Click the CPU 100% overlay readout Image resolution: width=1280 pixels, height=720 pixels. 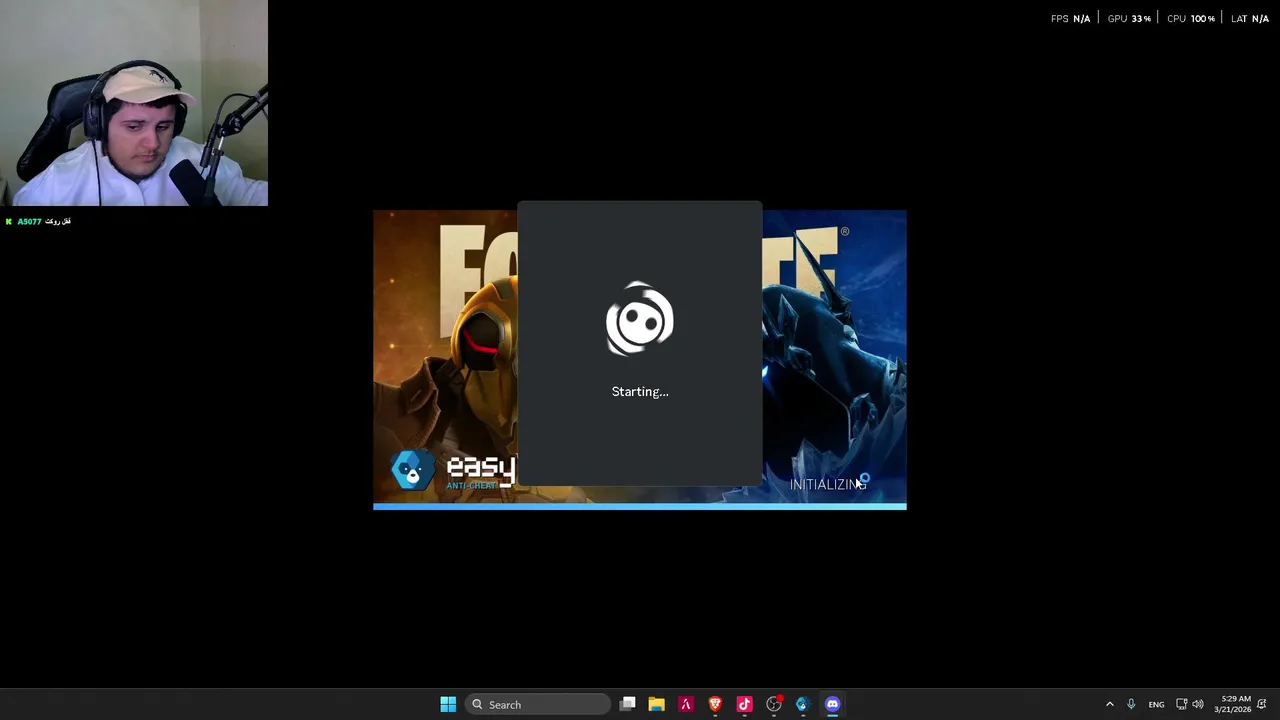tap(1191, 18)
